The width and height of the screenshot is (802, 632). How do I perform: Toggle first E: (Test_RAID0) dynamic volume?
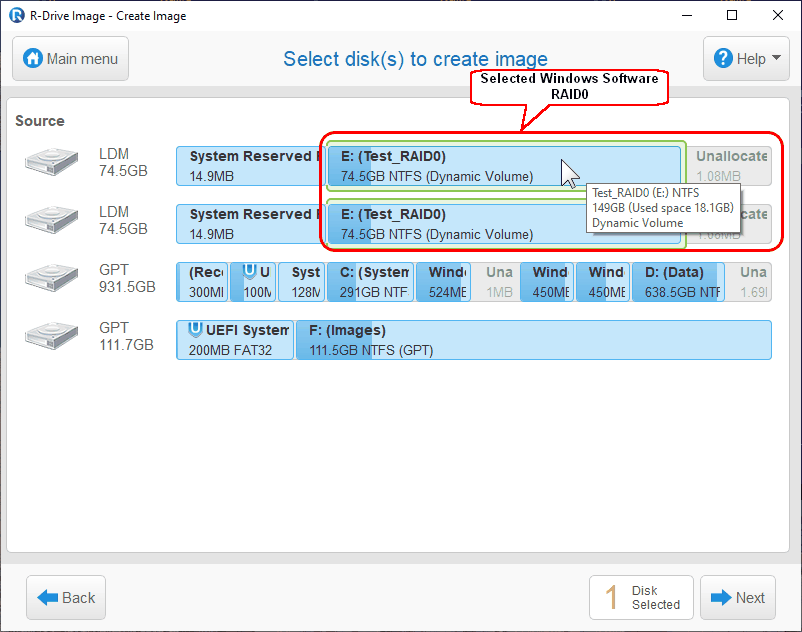coord(450,166)
